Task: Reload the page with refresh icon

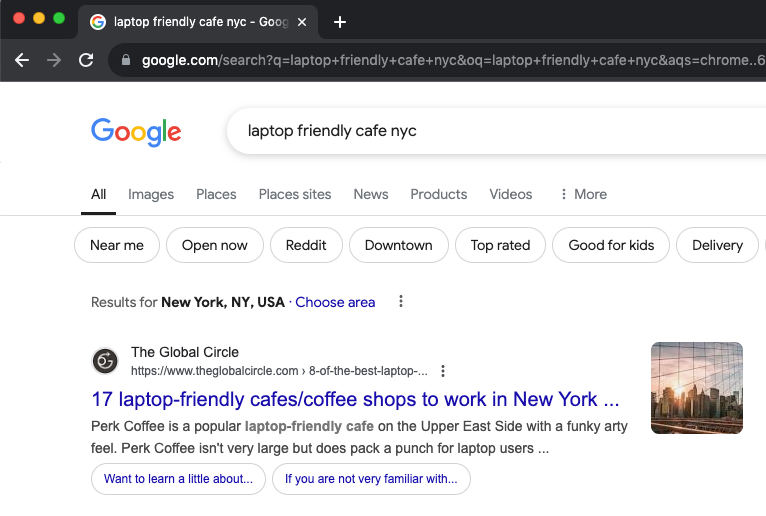Action: [x=86, y=60]
